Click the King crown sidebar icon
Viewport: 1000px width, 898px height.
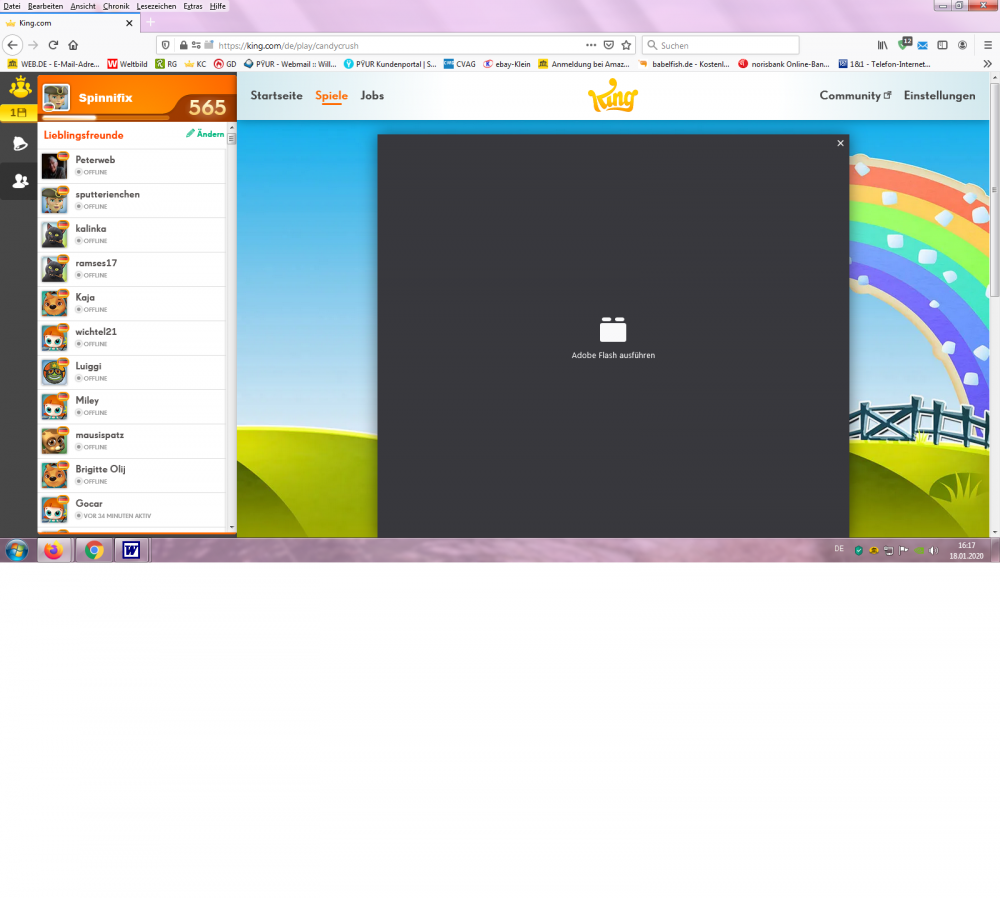pyautogui.click(x=20, y=87)
